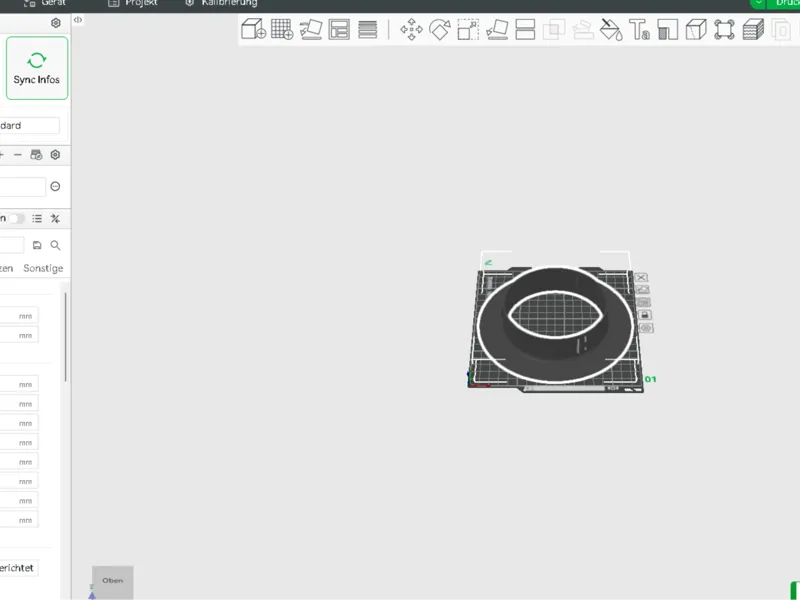This screenshot has height=600, width=800.
Task: Click the Oben face of view cube
Action: pyautogui.click(x=113, y=581)
